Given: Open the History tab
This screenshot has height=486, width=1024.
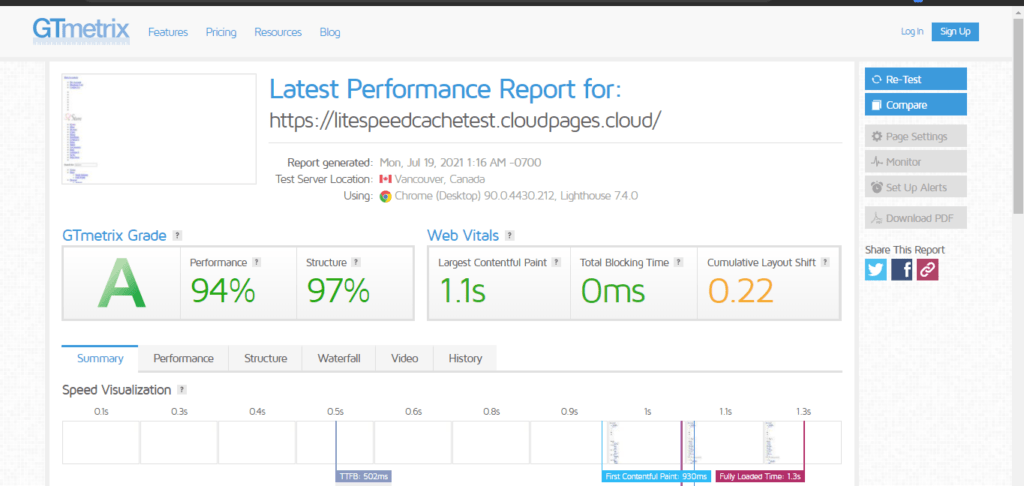Looking at the screenshot, I should (x=465, y=358).
